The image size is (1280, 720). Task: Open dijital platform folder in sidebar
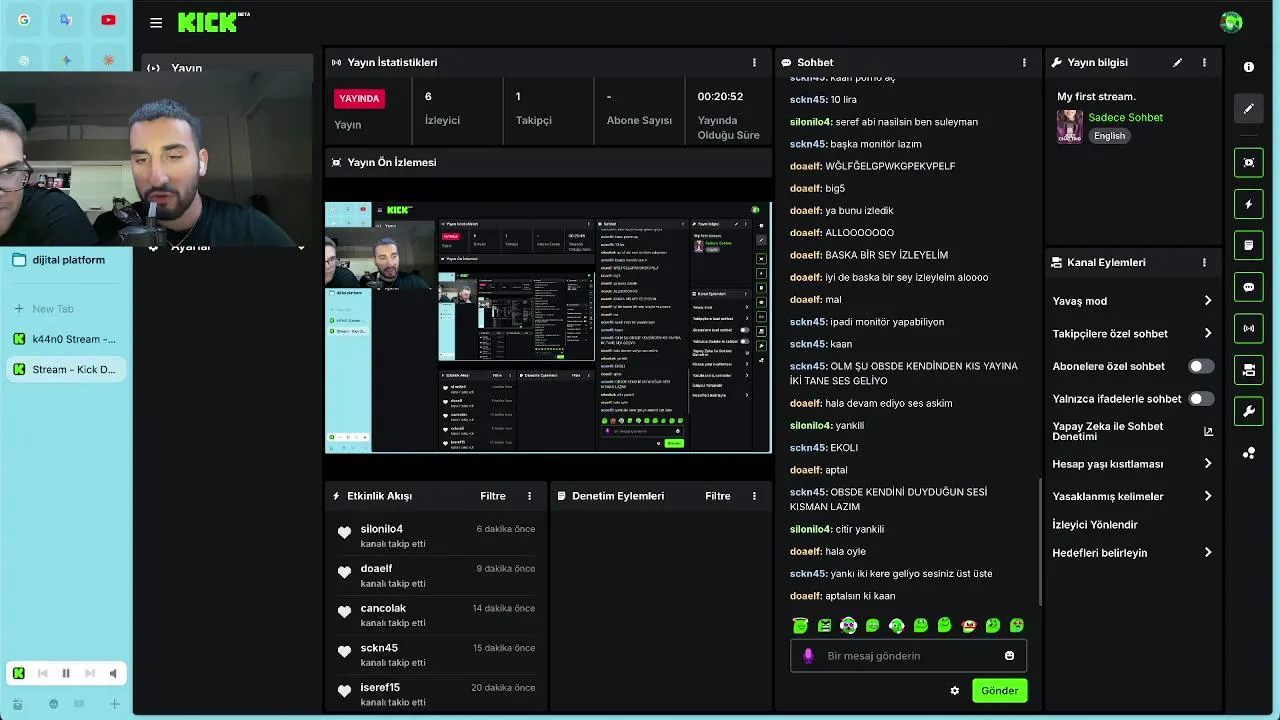(66, 260)
